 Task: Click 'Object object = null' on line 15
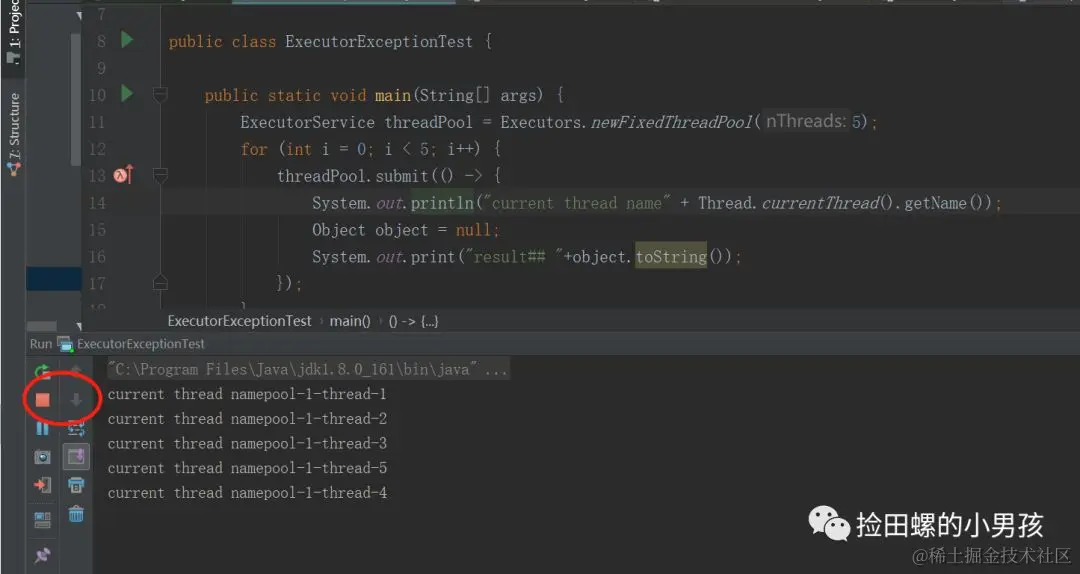tap(405, 229)
